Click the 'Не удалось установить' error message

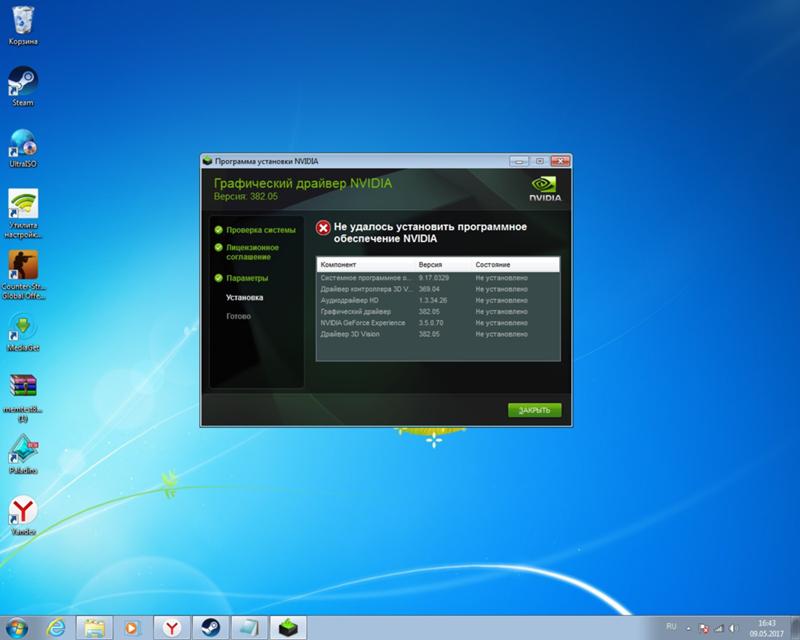(430, 233)
